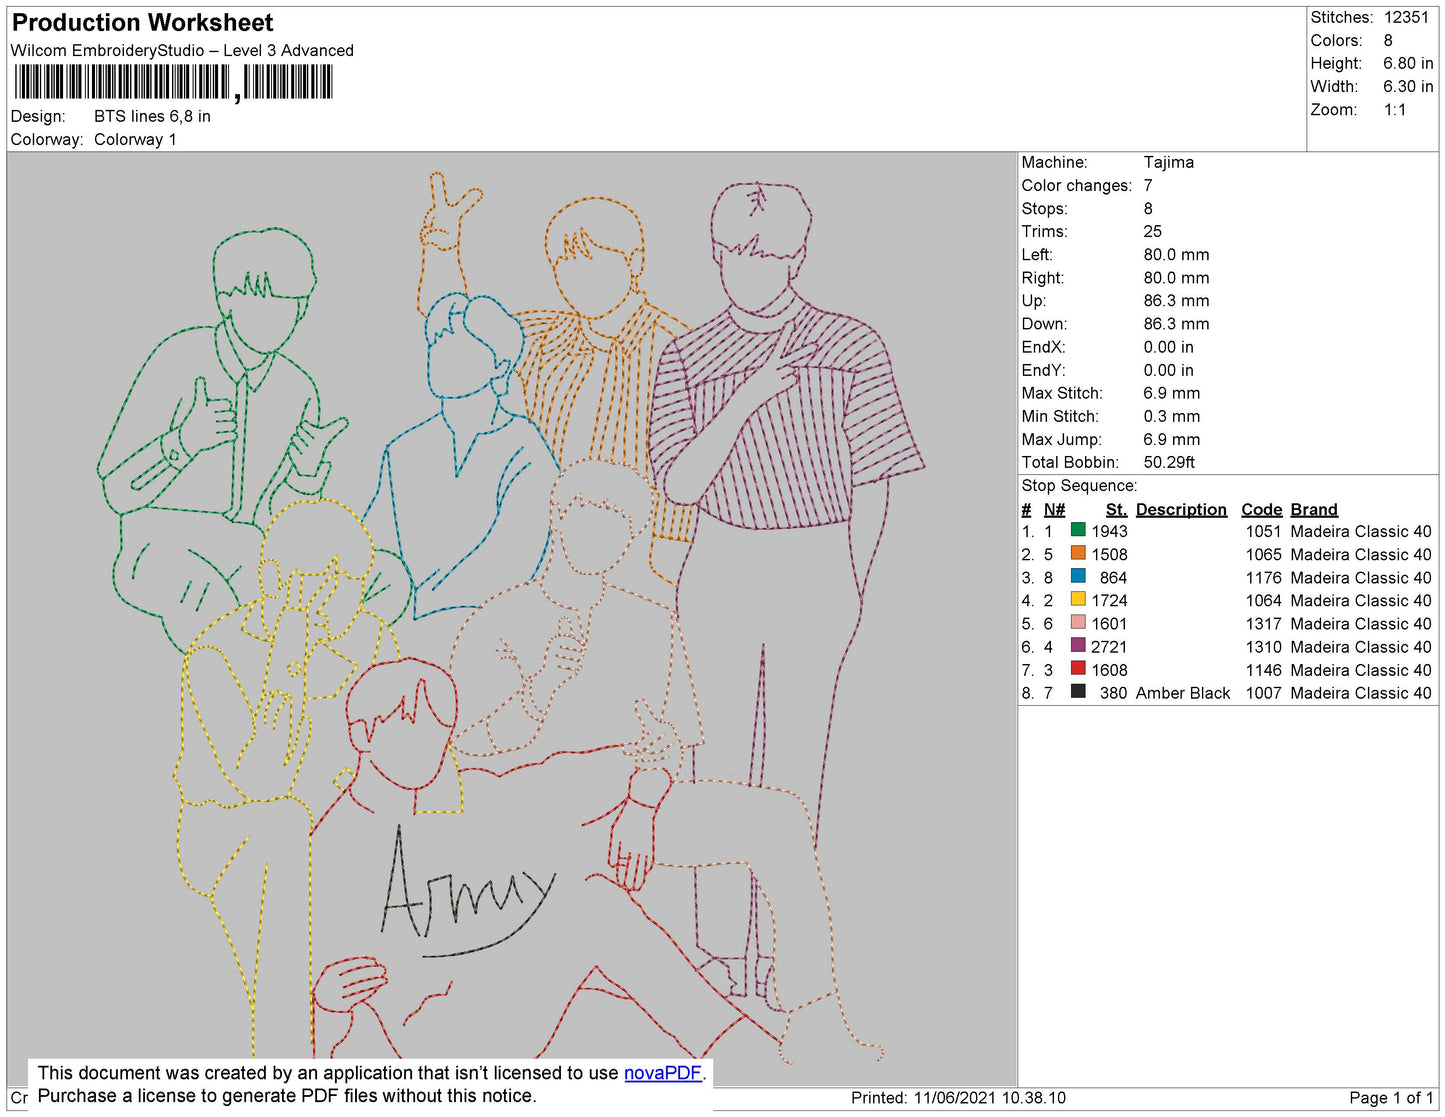The image size is (1445, 1117).
Task: Select the "Stop Sequence:" heading
Action: click(1079, 485)
